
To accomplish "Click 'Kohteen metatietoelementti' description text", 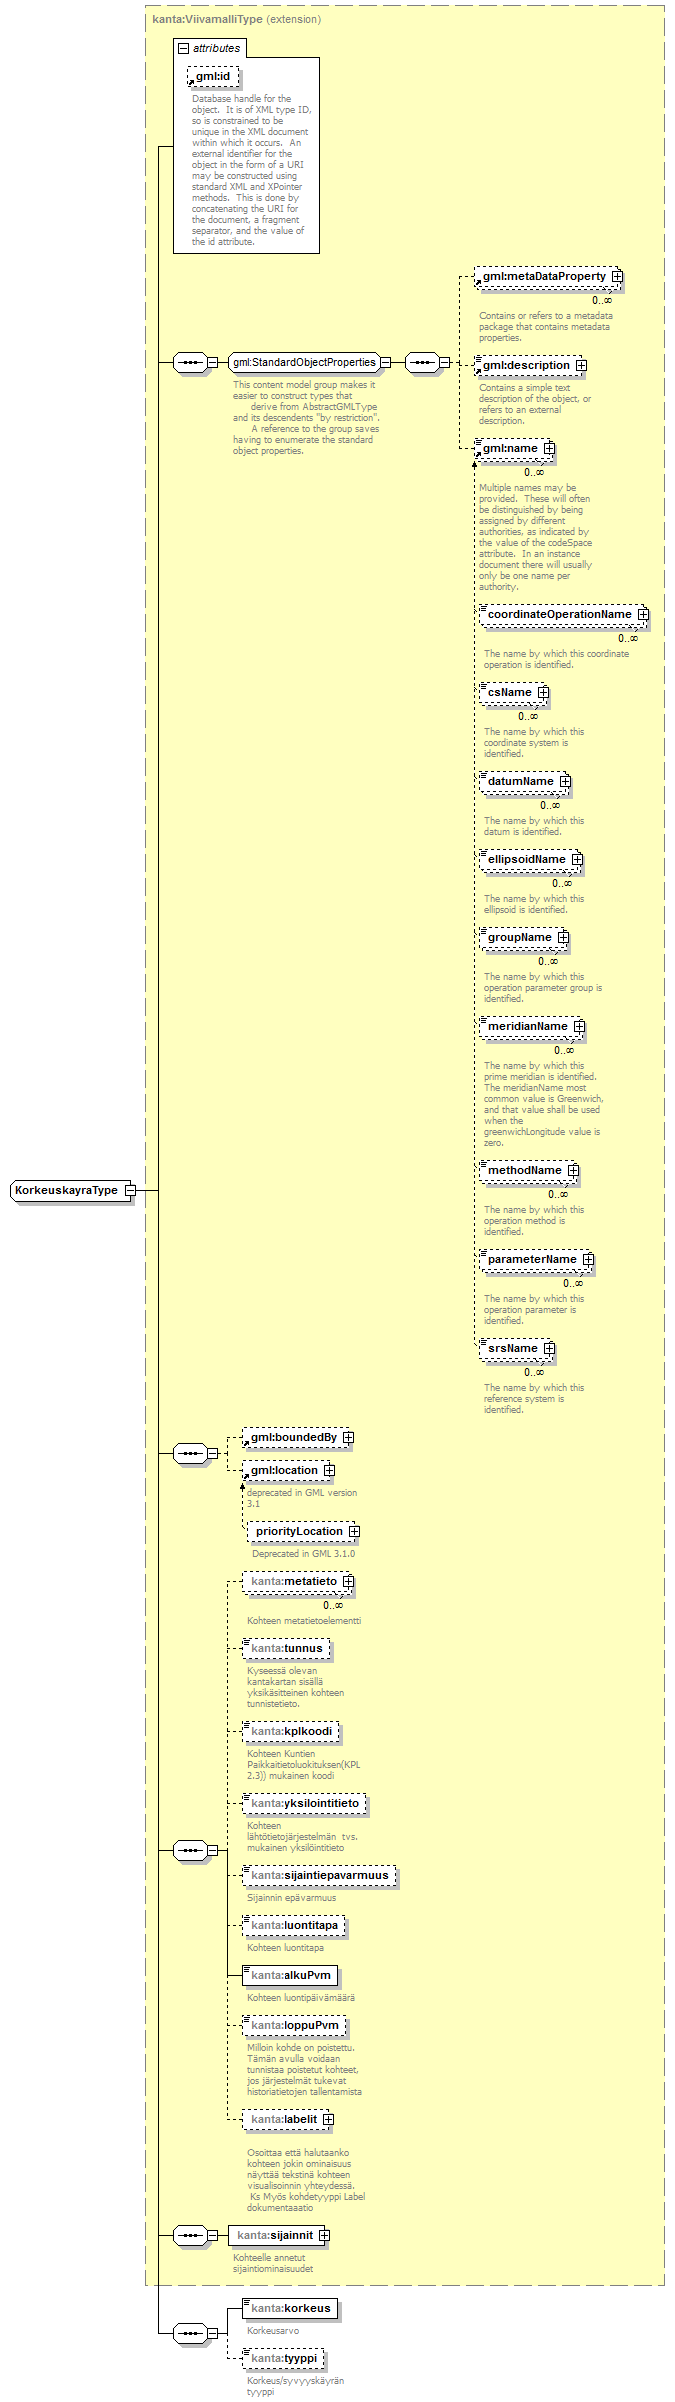I will coord(304,1620).
